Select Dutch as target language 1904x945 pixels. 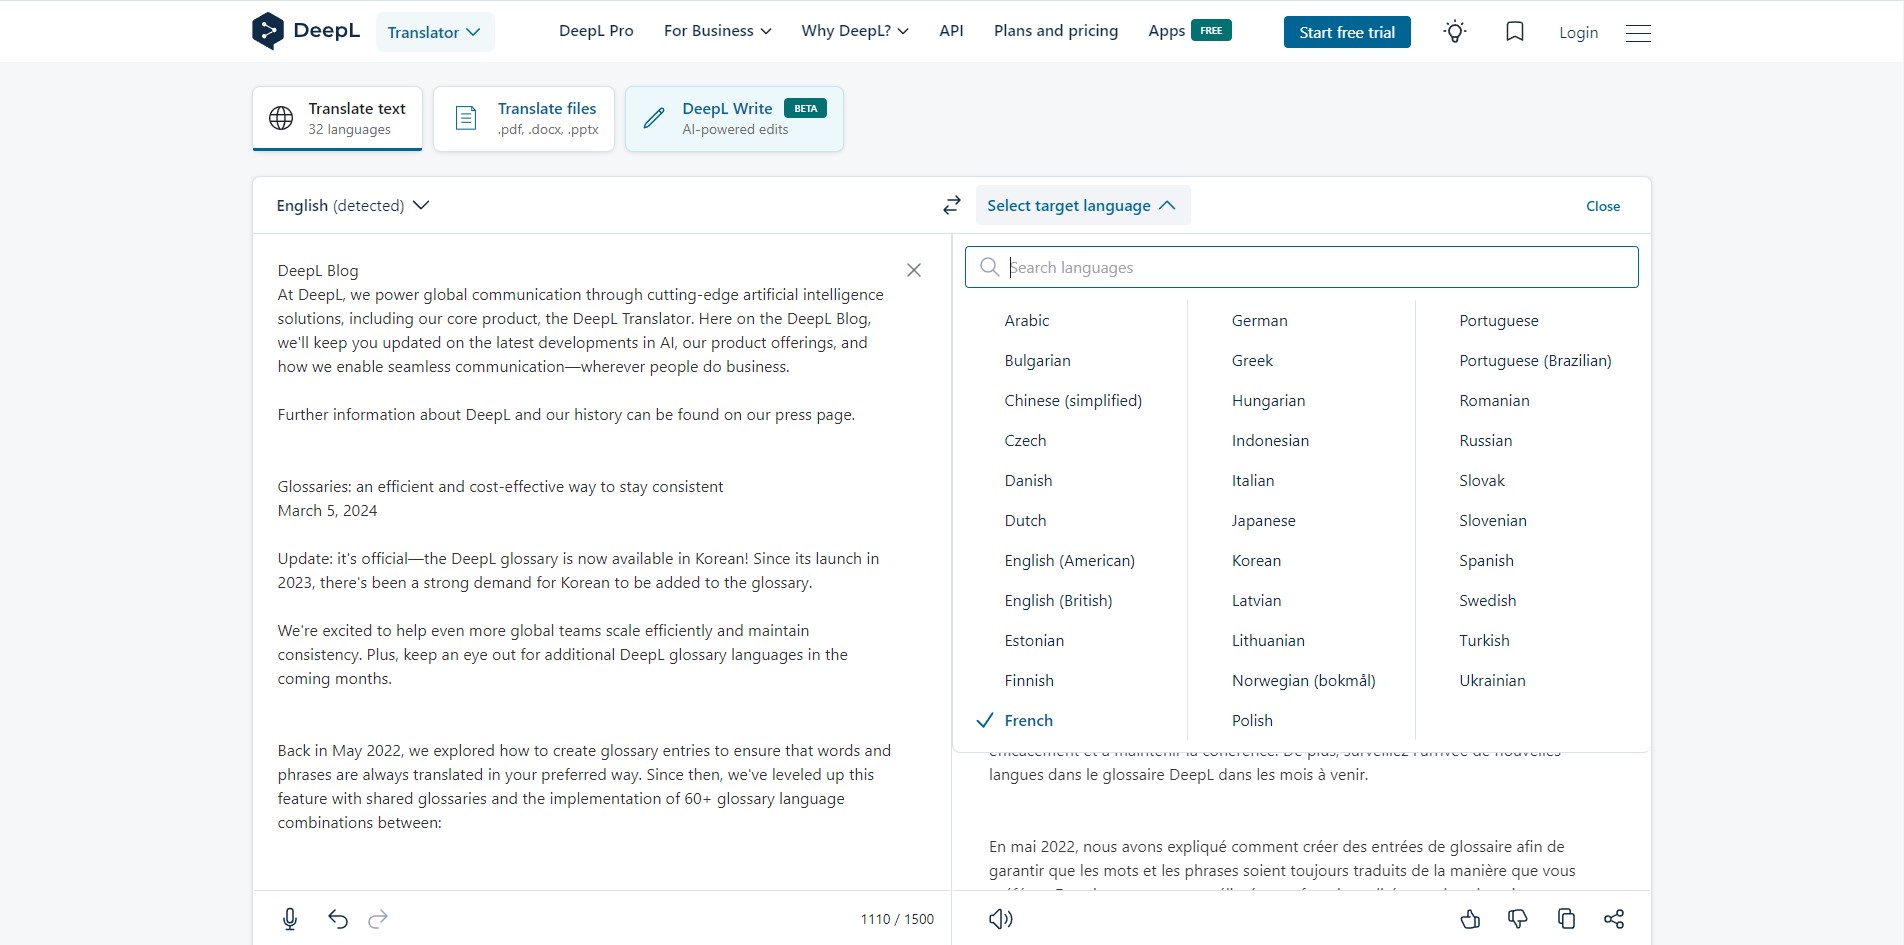point(1025,520)
